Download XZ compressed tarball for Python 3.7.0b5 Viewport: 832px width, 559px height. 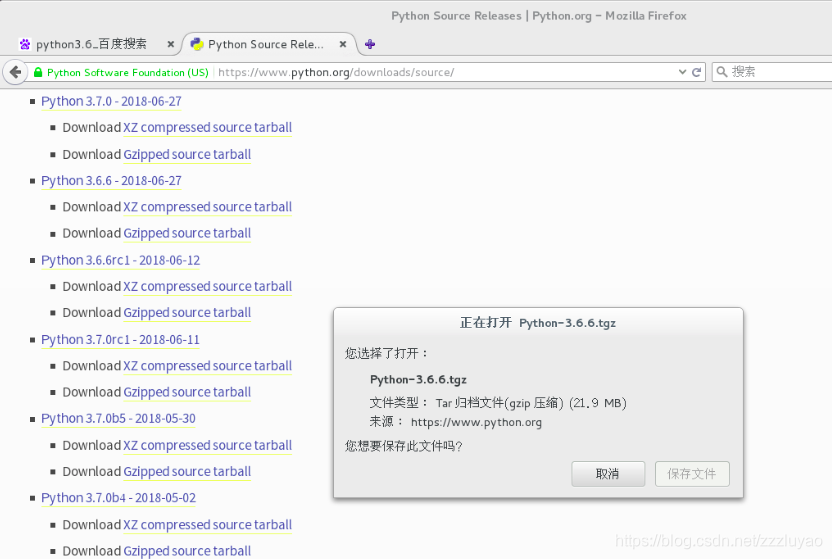point(207,446)
